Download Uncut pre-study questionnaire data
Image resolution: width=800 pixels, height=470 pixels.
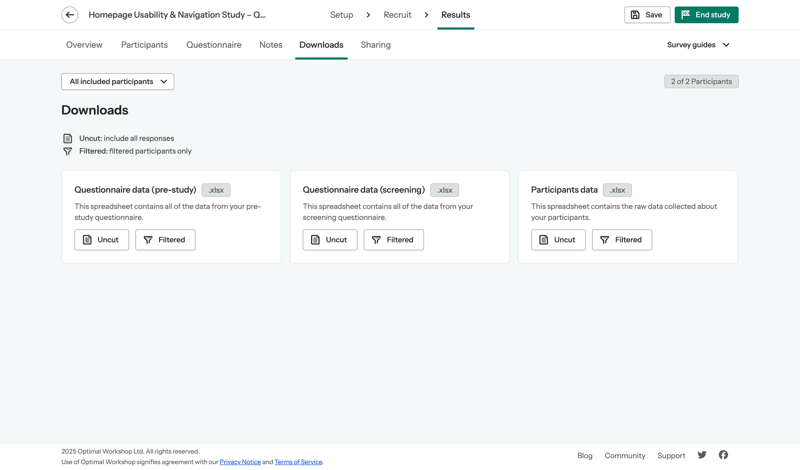(x=101, y=240)
